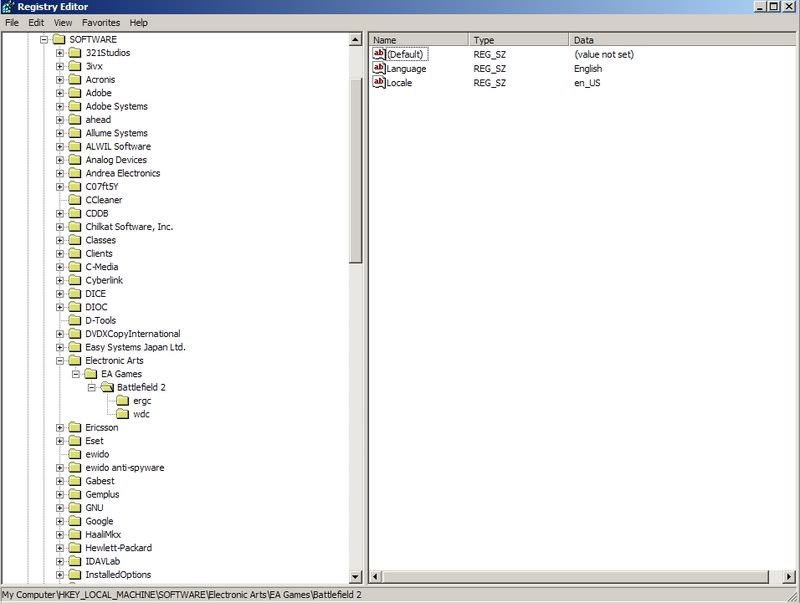Click the D-Tools folder icon

coord(75,320)
